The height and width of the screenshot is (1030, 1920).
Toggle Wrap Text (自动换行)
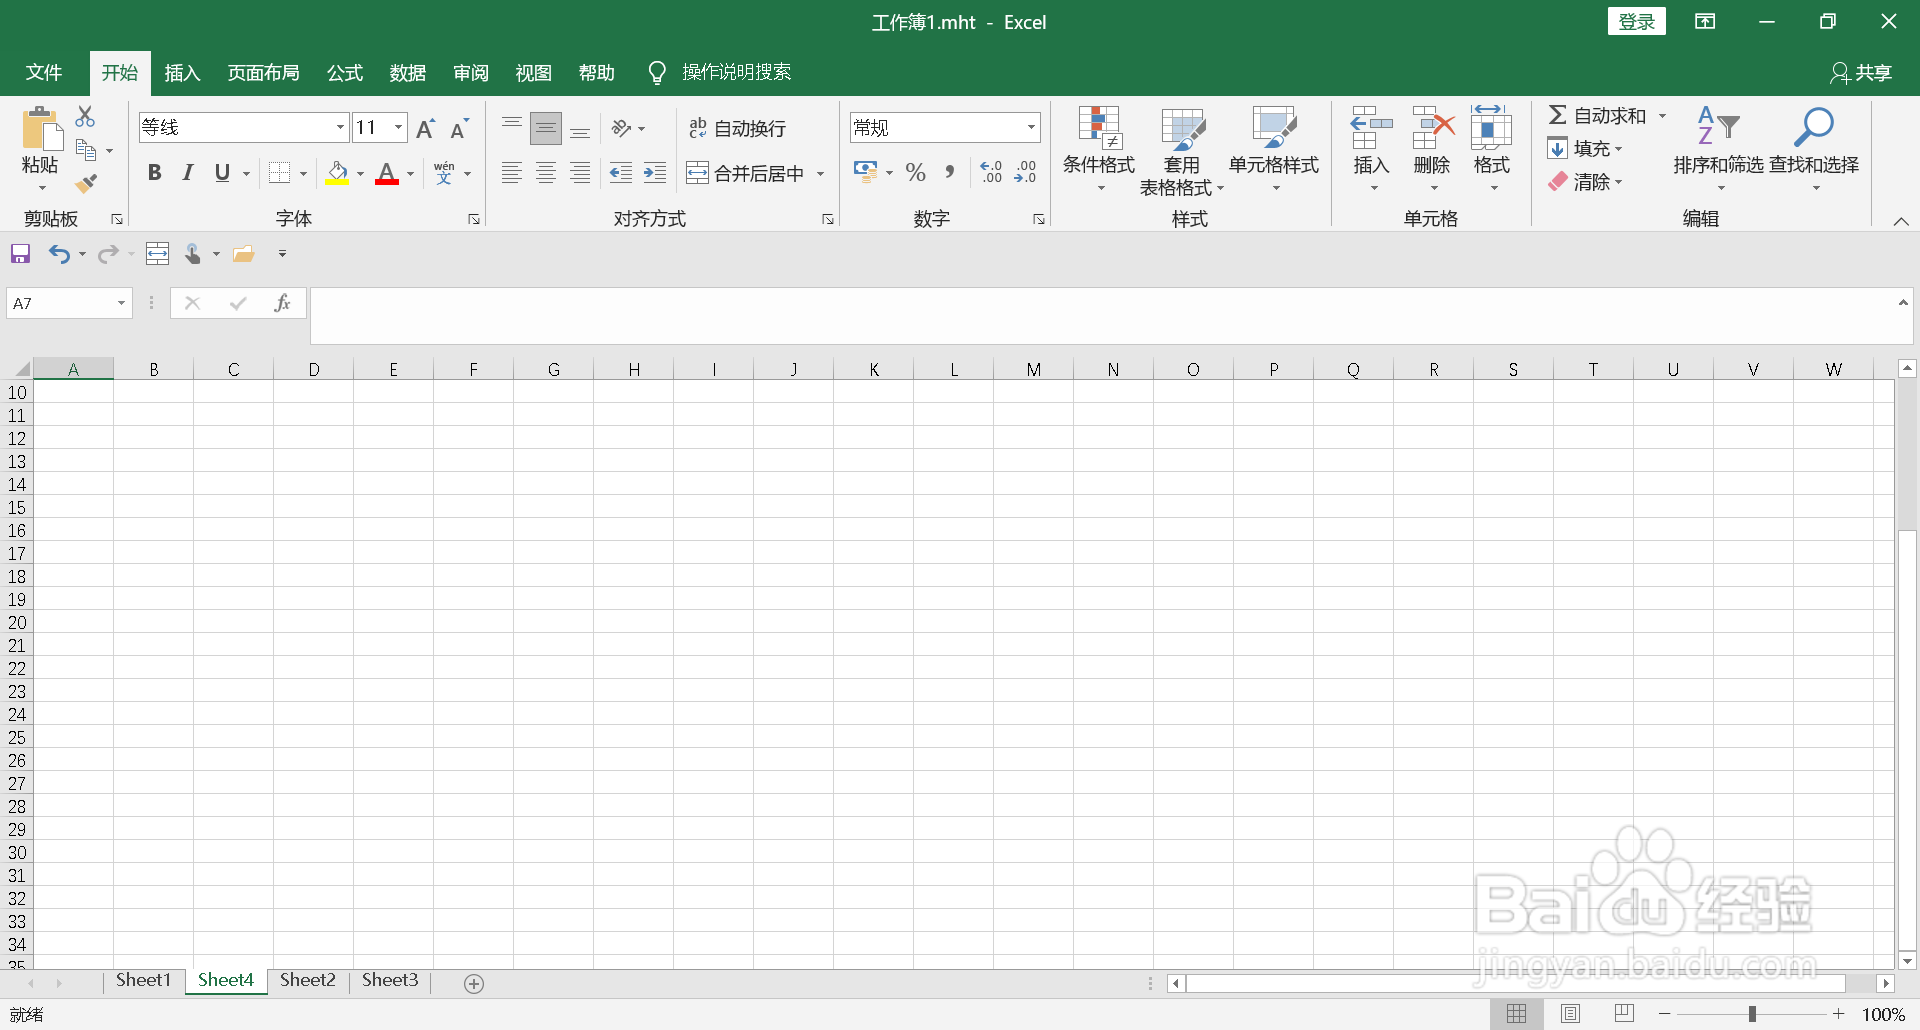(738, 128)
